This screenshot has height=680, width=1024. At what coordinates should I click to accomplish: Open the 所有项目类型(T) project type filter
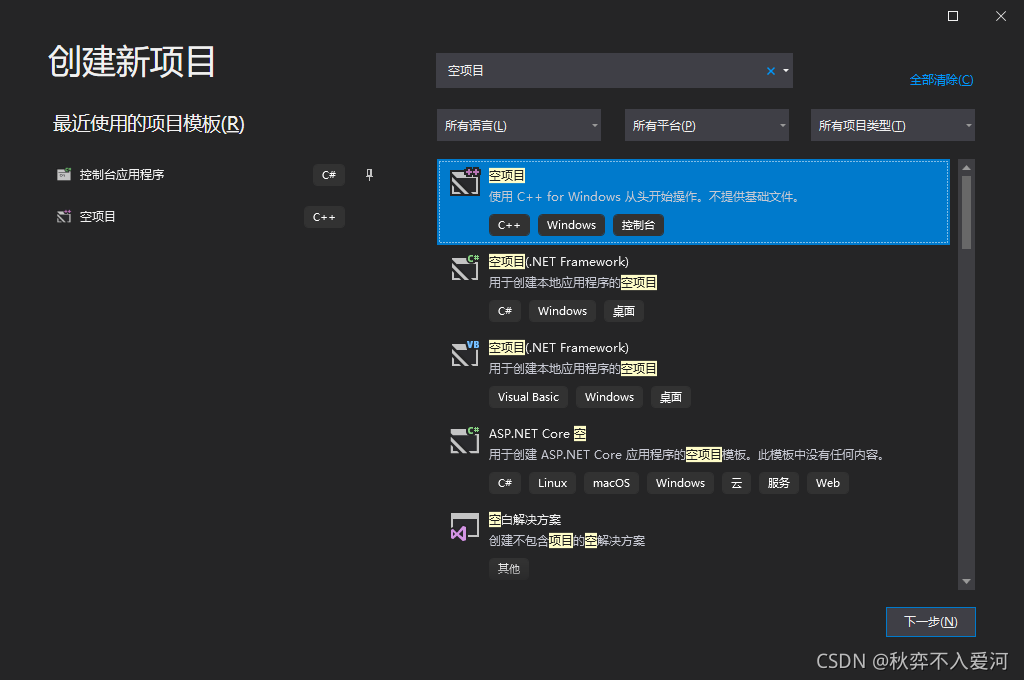coord(893,125)
